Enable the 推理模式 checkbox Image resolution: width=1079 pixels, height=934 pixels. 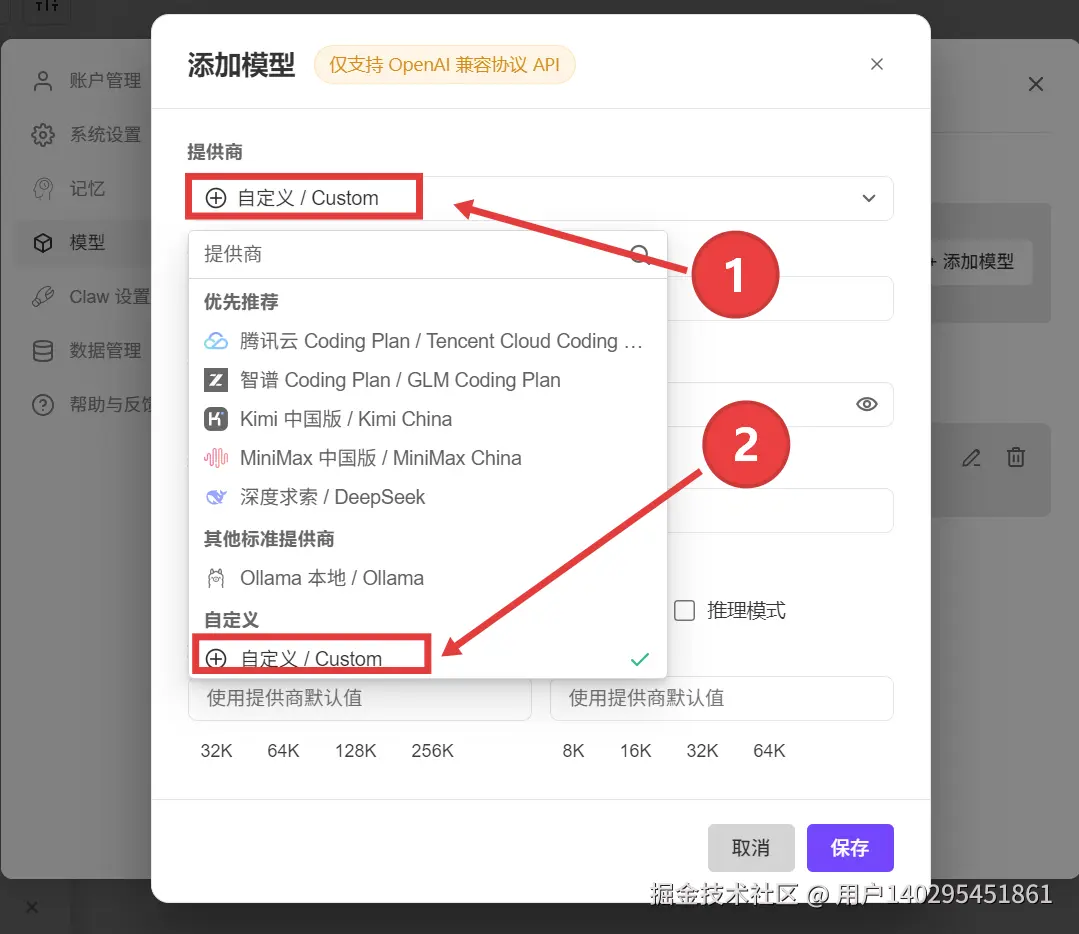[685, 610]
